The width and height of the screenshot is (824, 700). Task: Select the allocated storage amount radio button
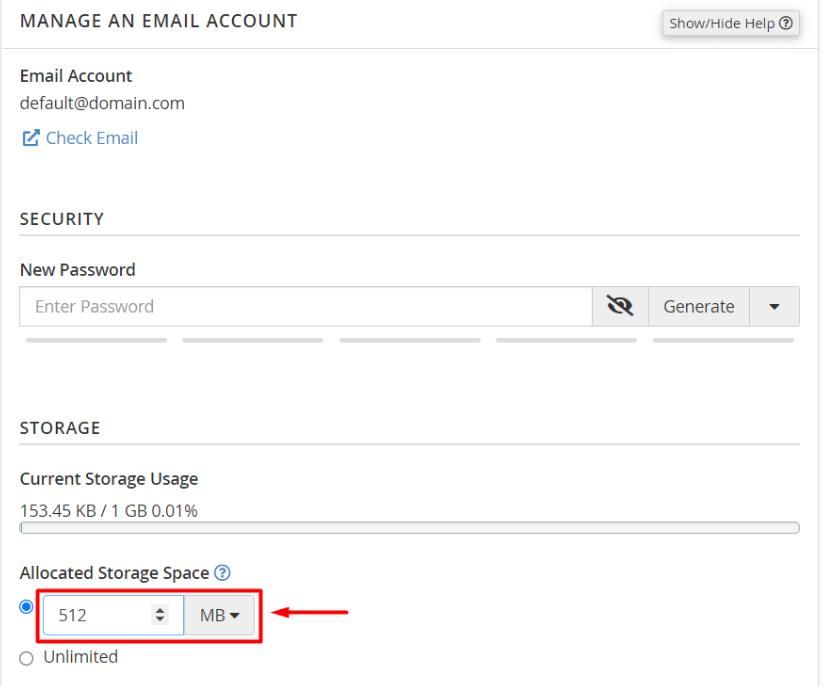(26, 606)
